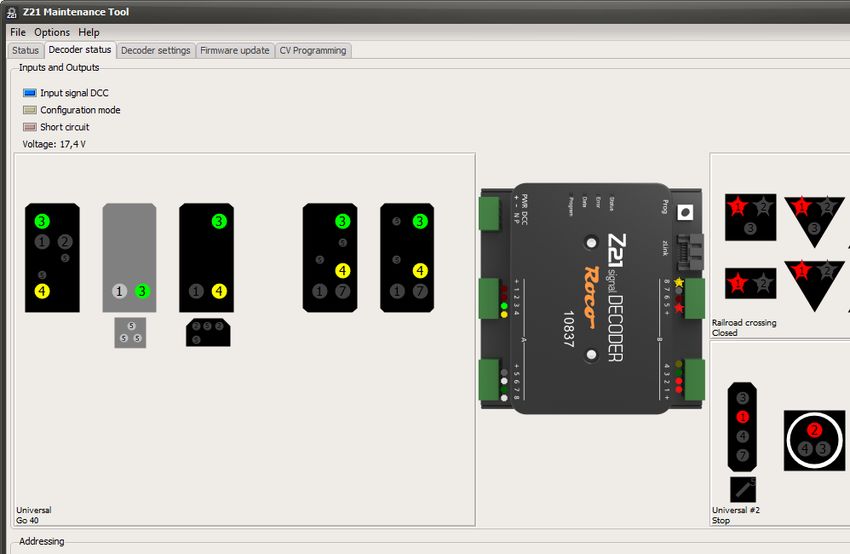Click the Input signal DCC label
The width and height of the screenshot is (850, 554).
click(x=74, y=93)
